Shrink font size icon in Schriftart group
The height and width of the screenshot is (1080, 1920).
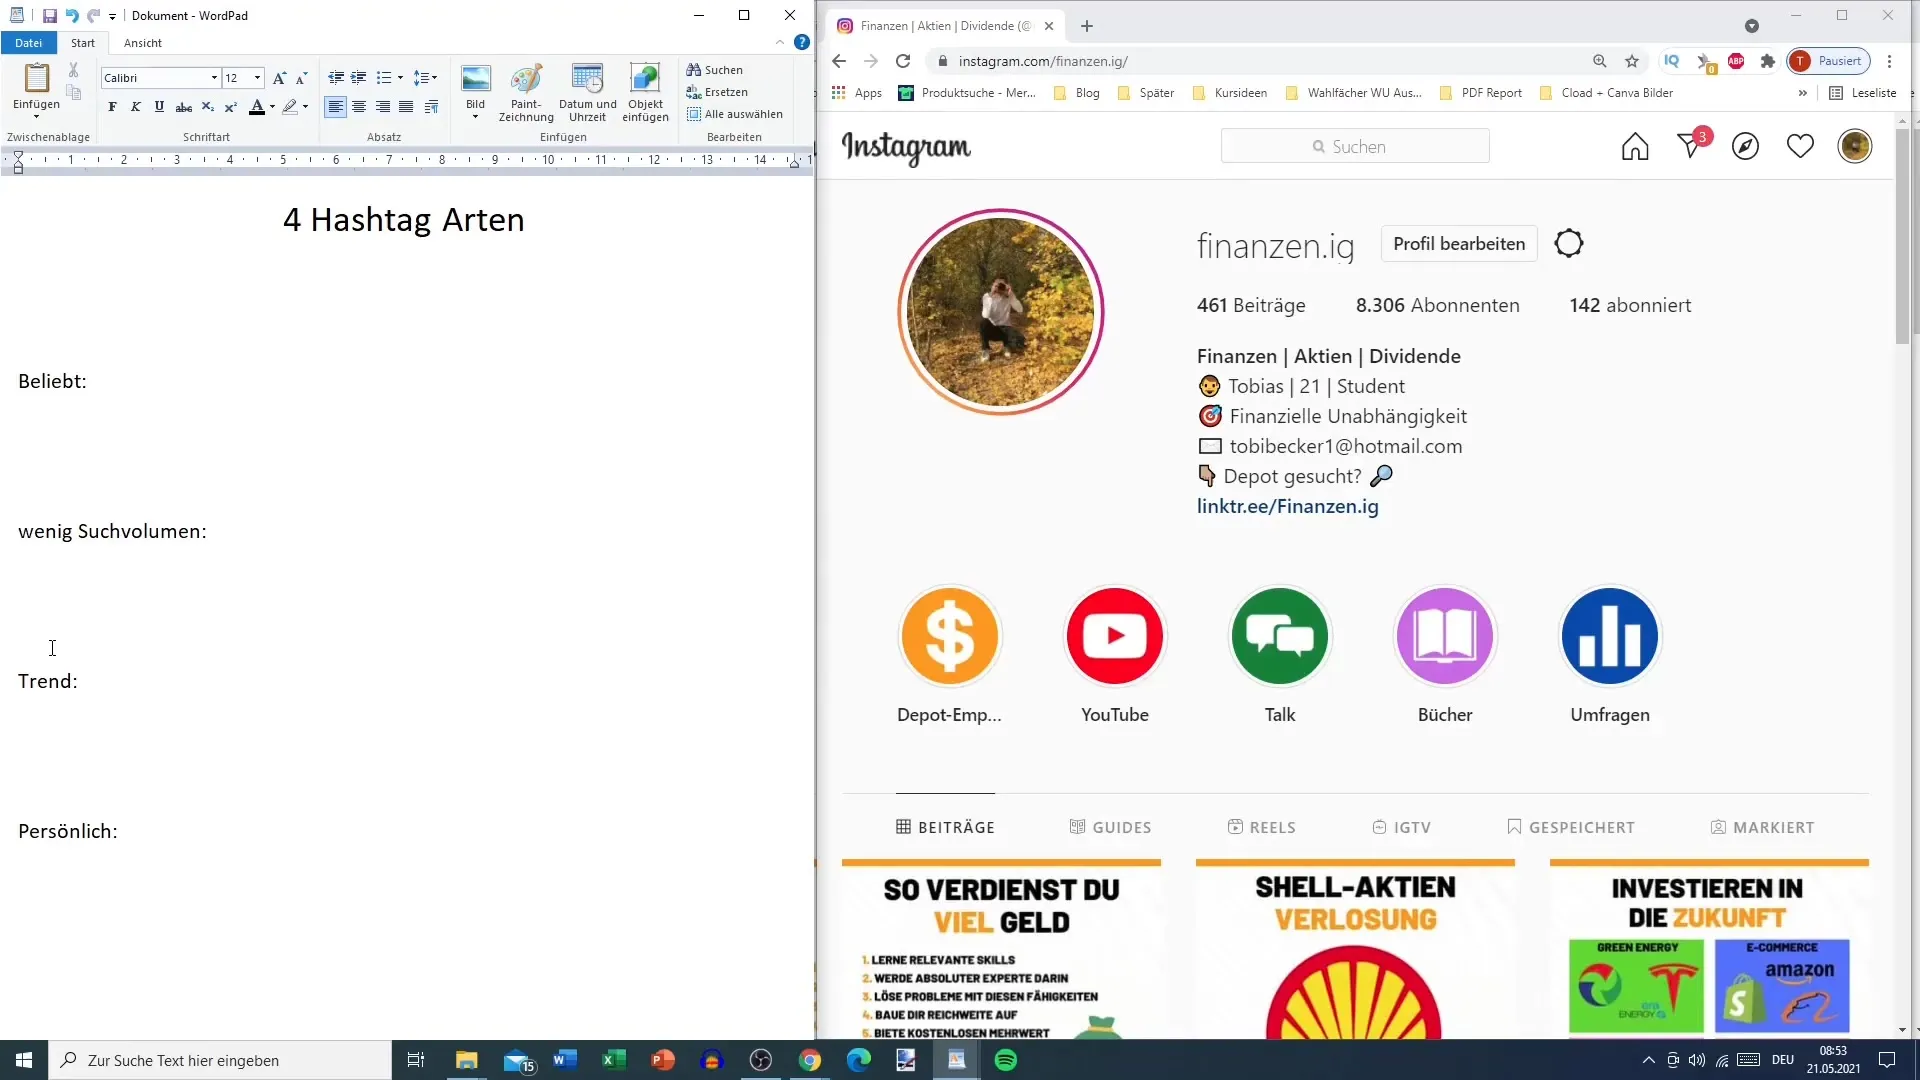(301, 78)
